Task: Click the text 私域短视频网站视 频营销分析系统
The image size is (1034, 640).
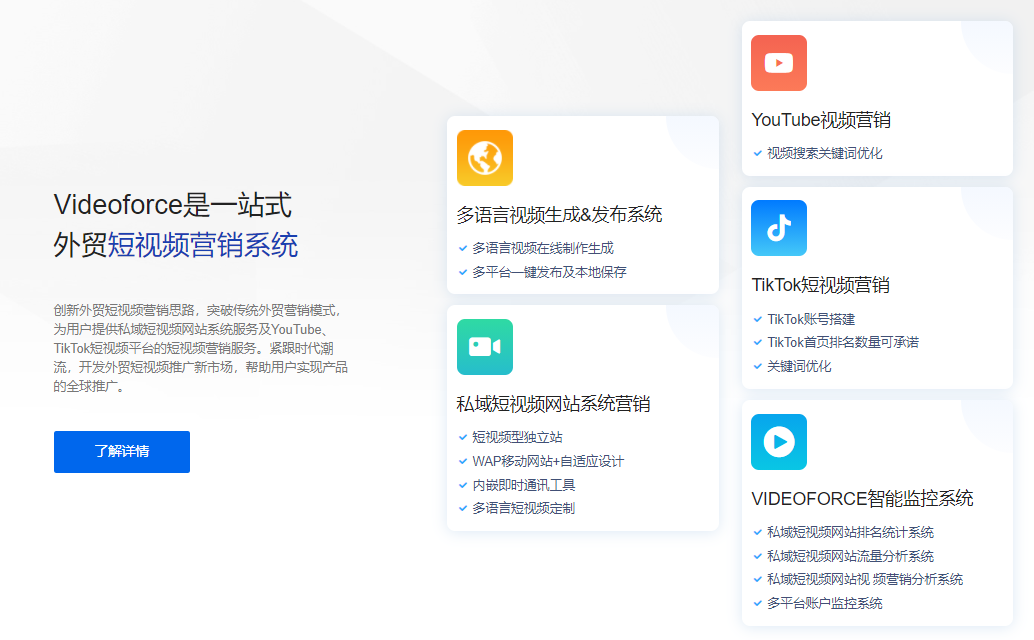Action: point(865,579)
